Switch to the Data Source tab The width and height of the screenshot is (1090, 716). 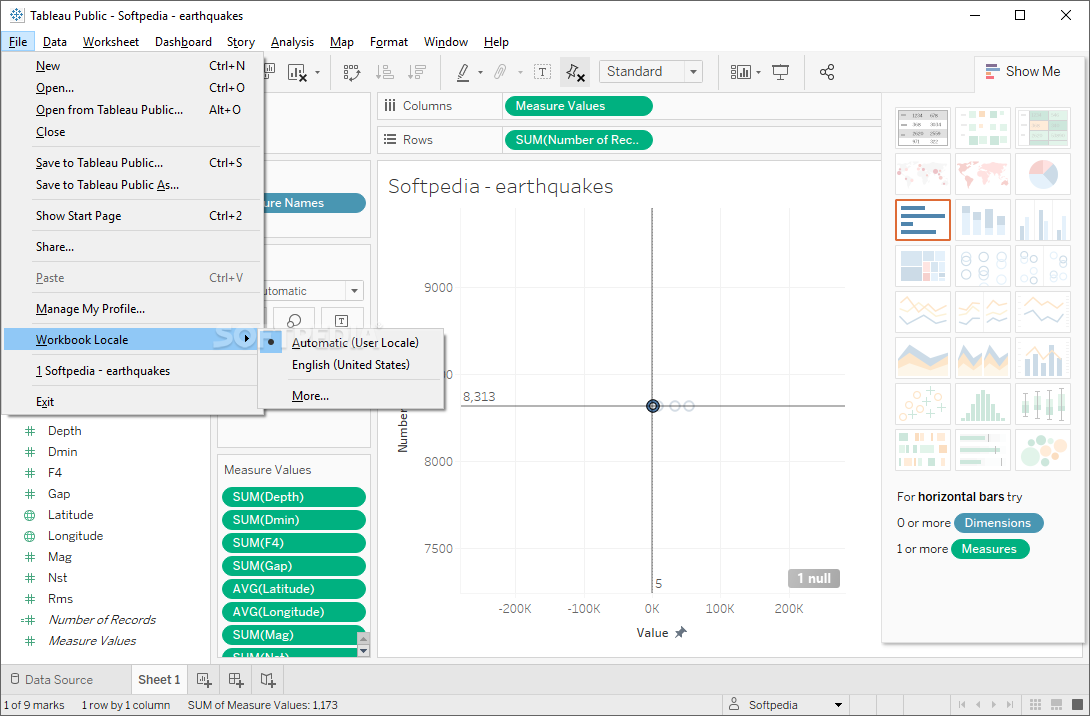pyautogui.click(x=51, y=680)
